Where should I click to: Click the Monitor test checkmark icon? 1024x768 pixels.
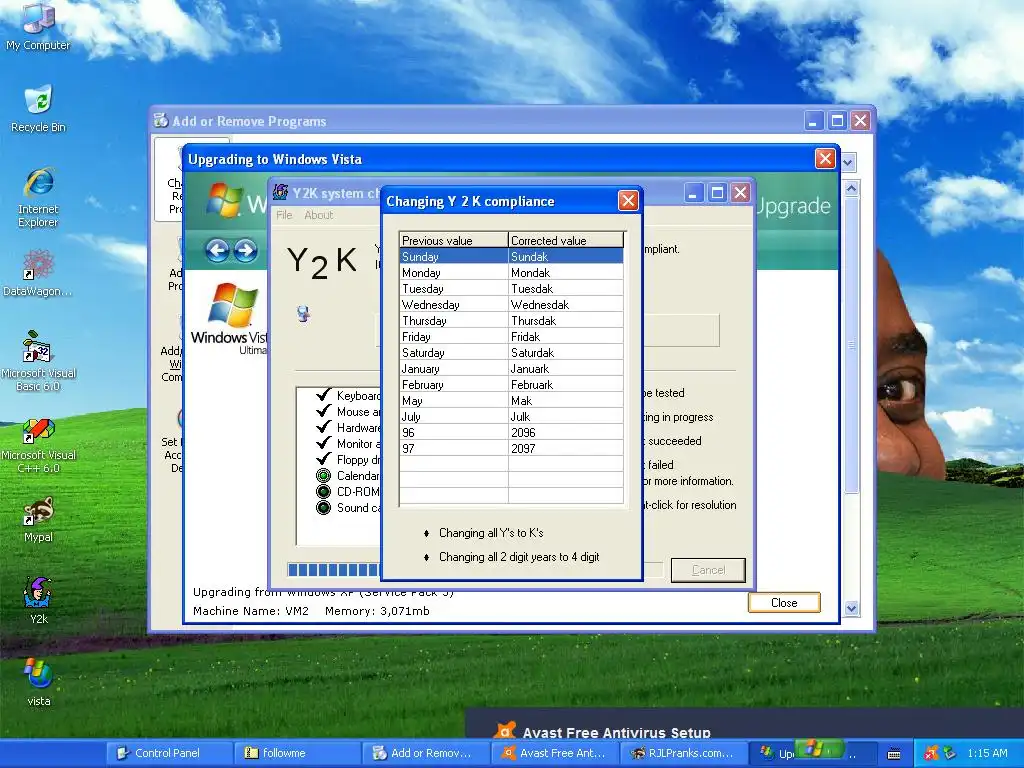pyautogui.click(x=323, y=443)
